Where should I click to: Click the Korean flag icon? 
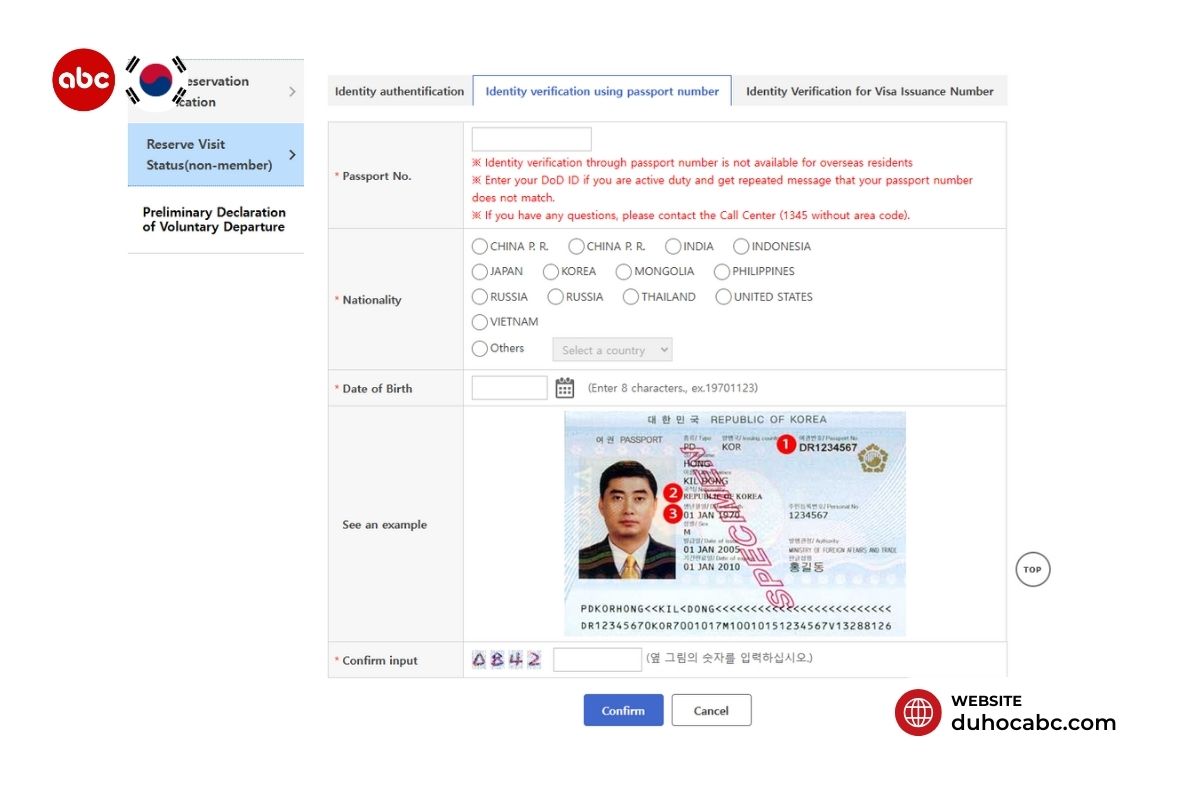coord(156,80)
